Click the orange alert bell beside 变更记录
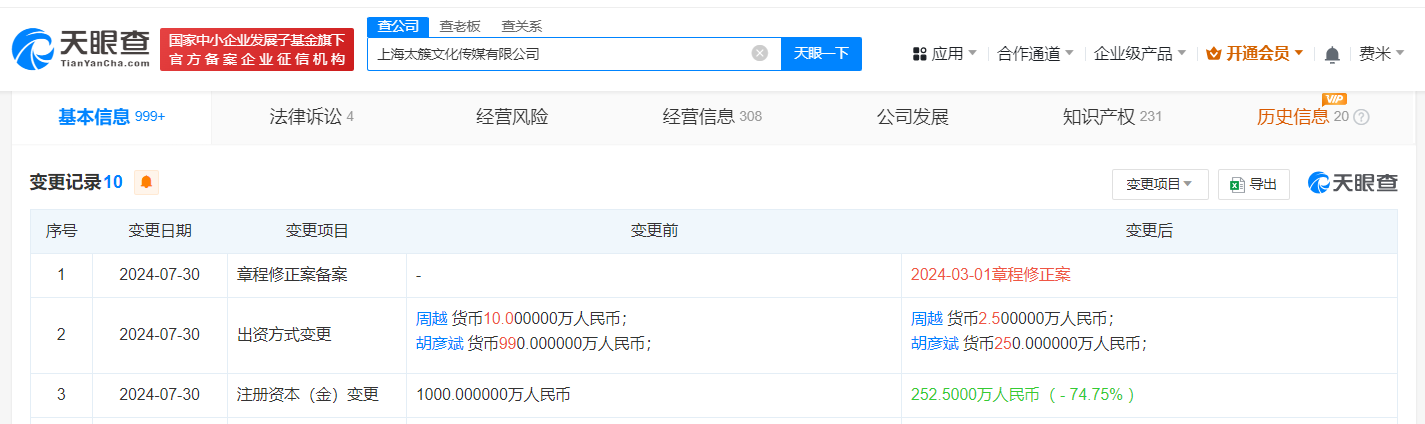This screenshot has width=1425, height=424. pos(147,182)
